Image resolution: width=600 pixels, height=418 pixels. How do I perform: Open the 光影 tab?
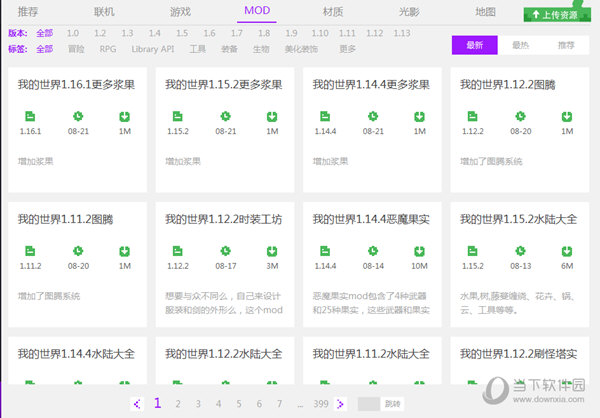pyautogui.click(x=409, y=12)
